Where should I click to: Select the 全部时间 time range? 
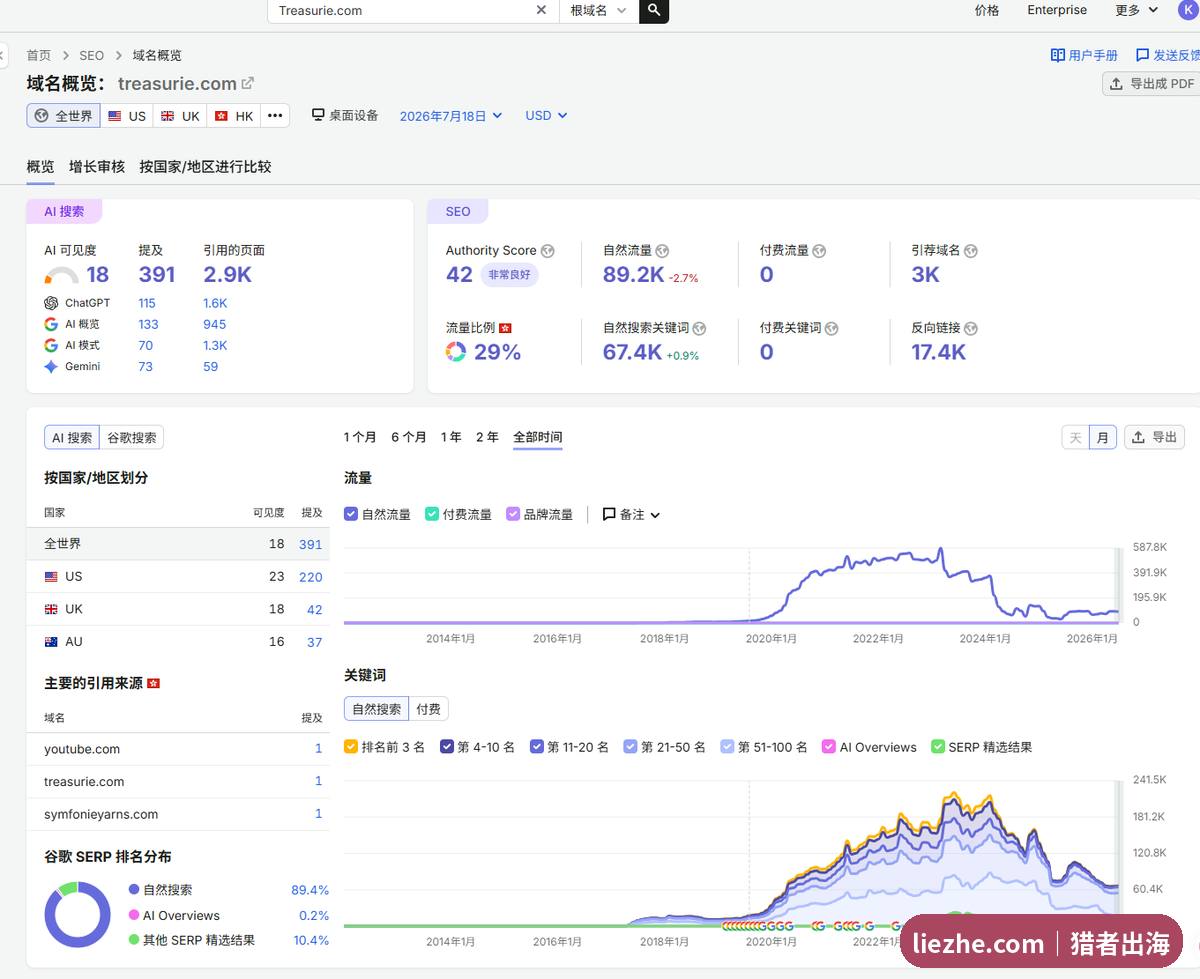[538, 437]
